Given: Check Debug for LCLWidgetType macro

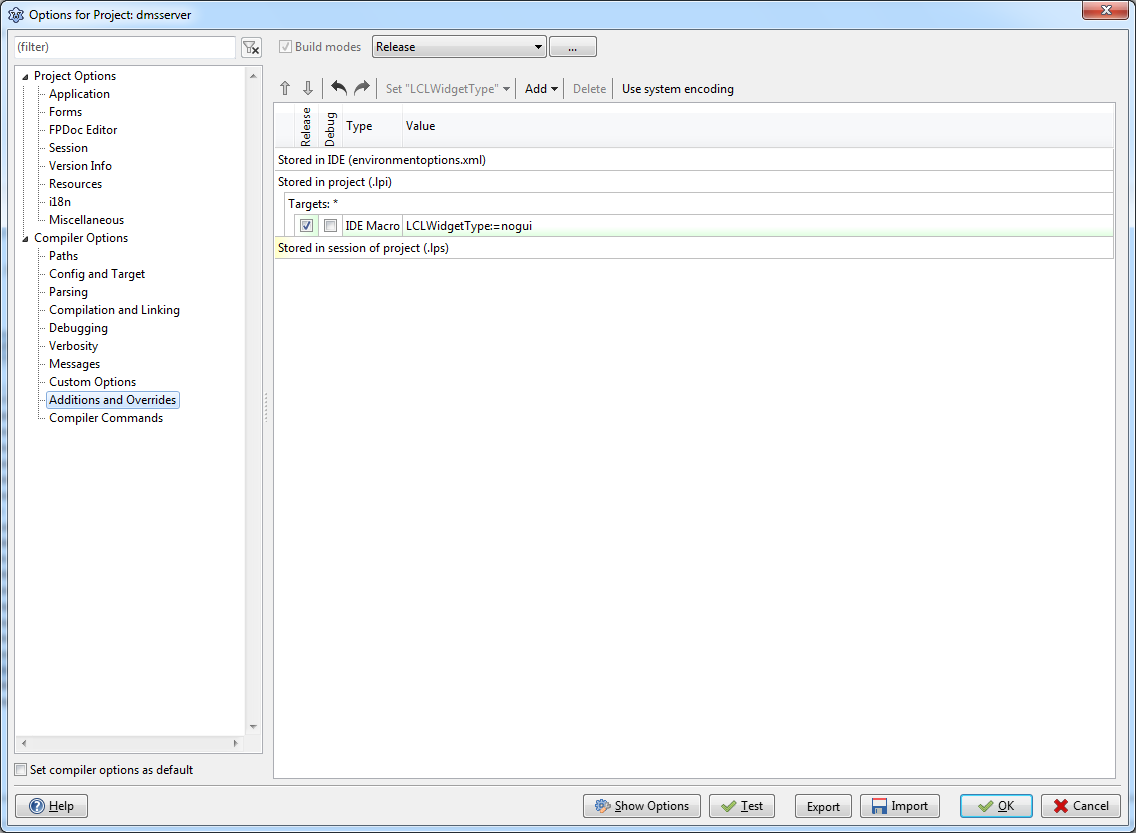Looking at the screenshot, I should (x=330, y=225).
